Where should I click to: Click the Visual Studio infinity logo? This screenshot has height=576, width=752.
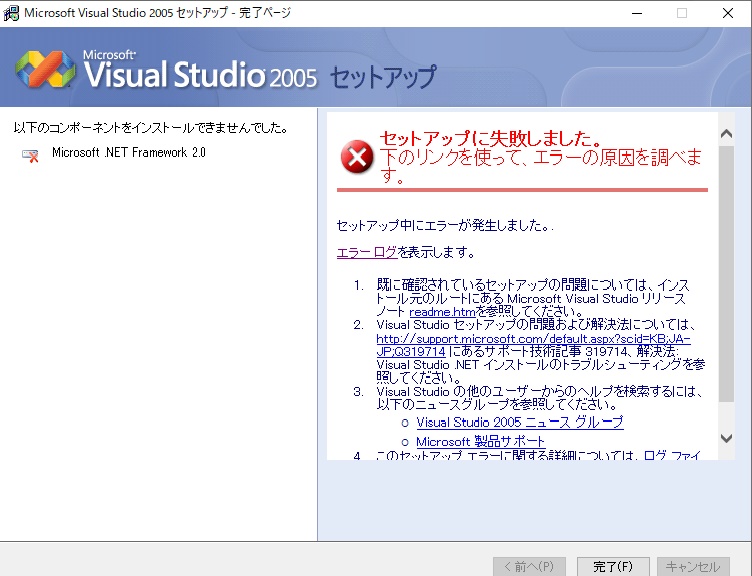pos(46,69)
